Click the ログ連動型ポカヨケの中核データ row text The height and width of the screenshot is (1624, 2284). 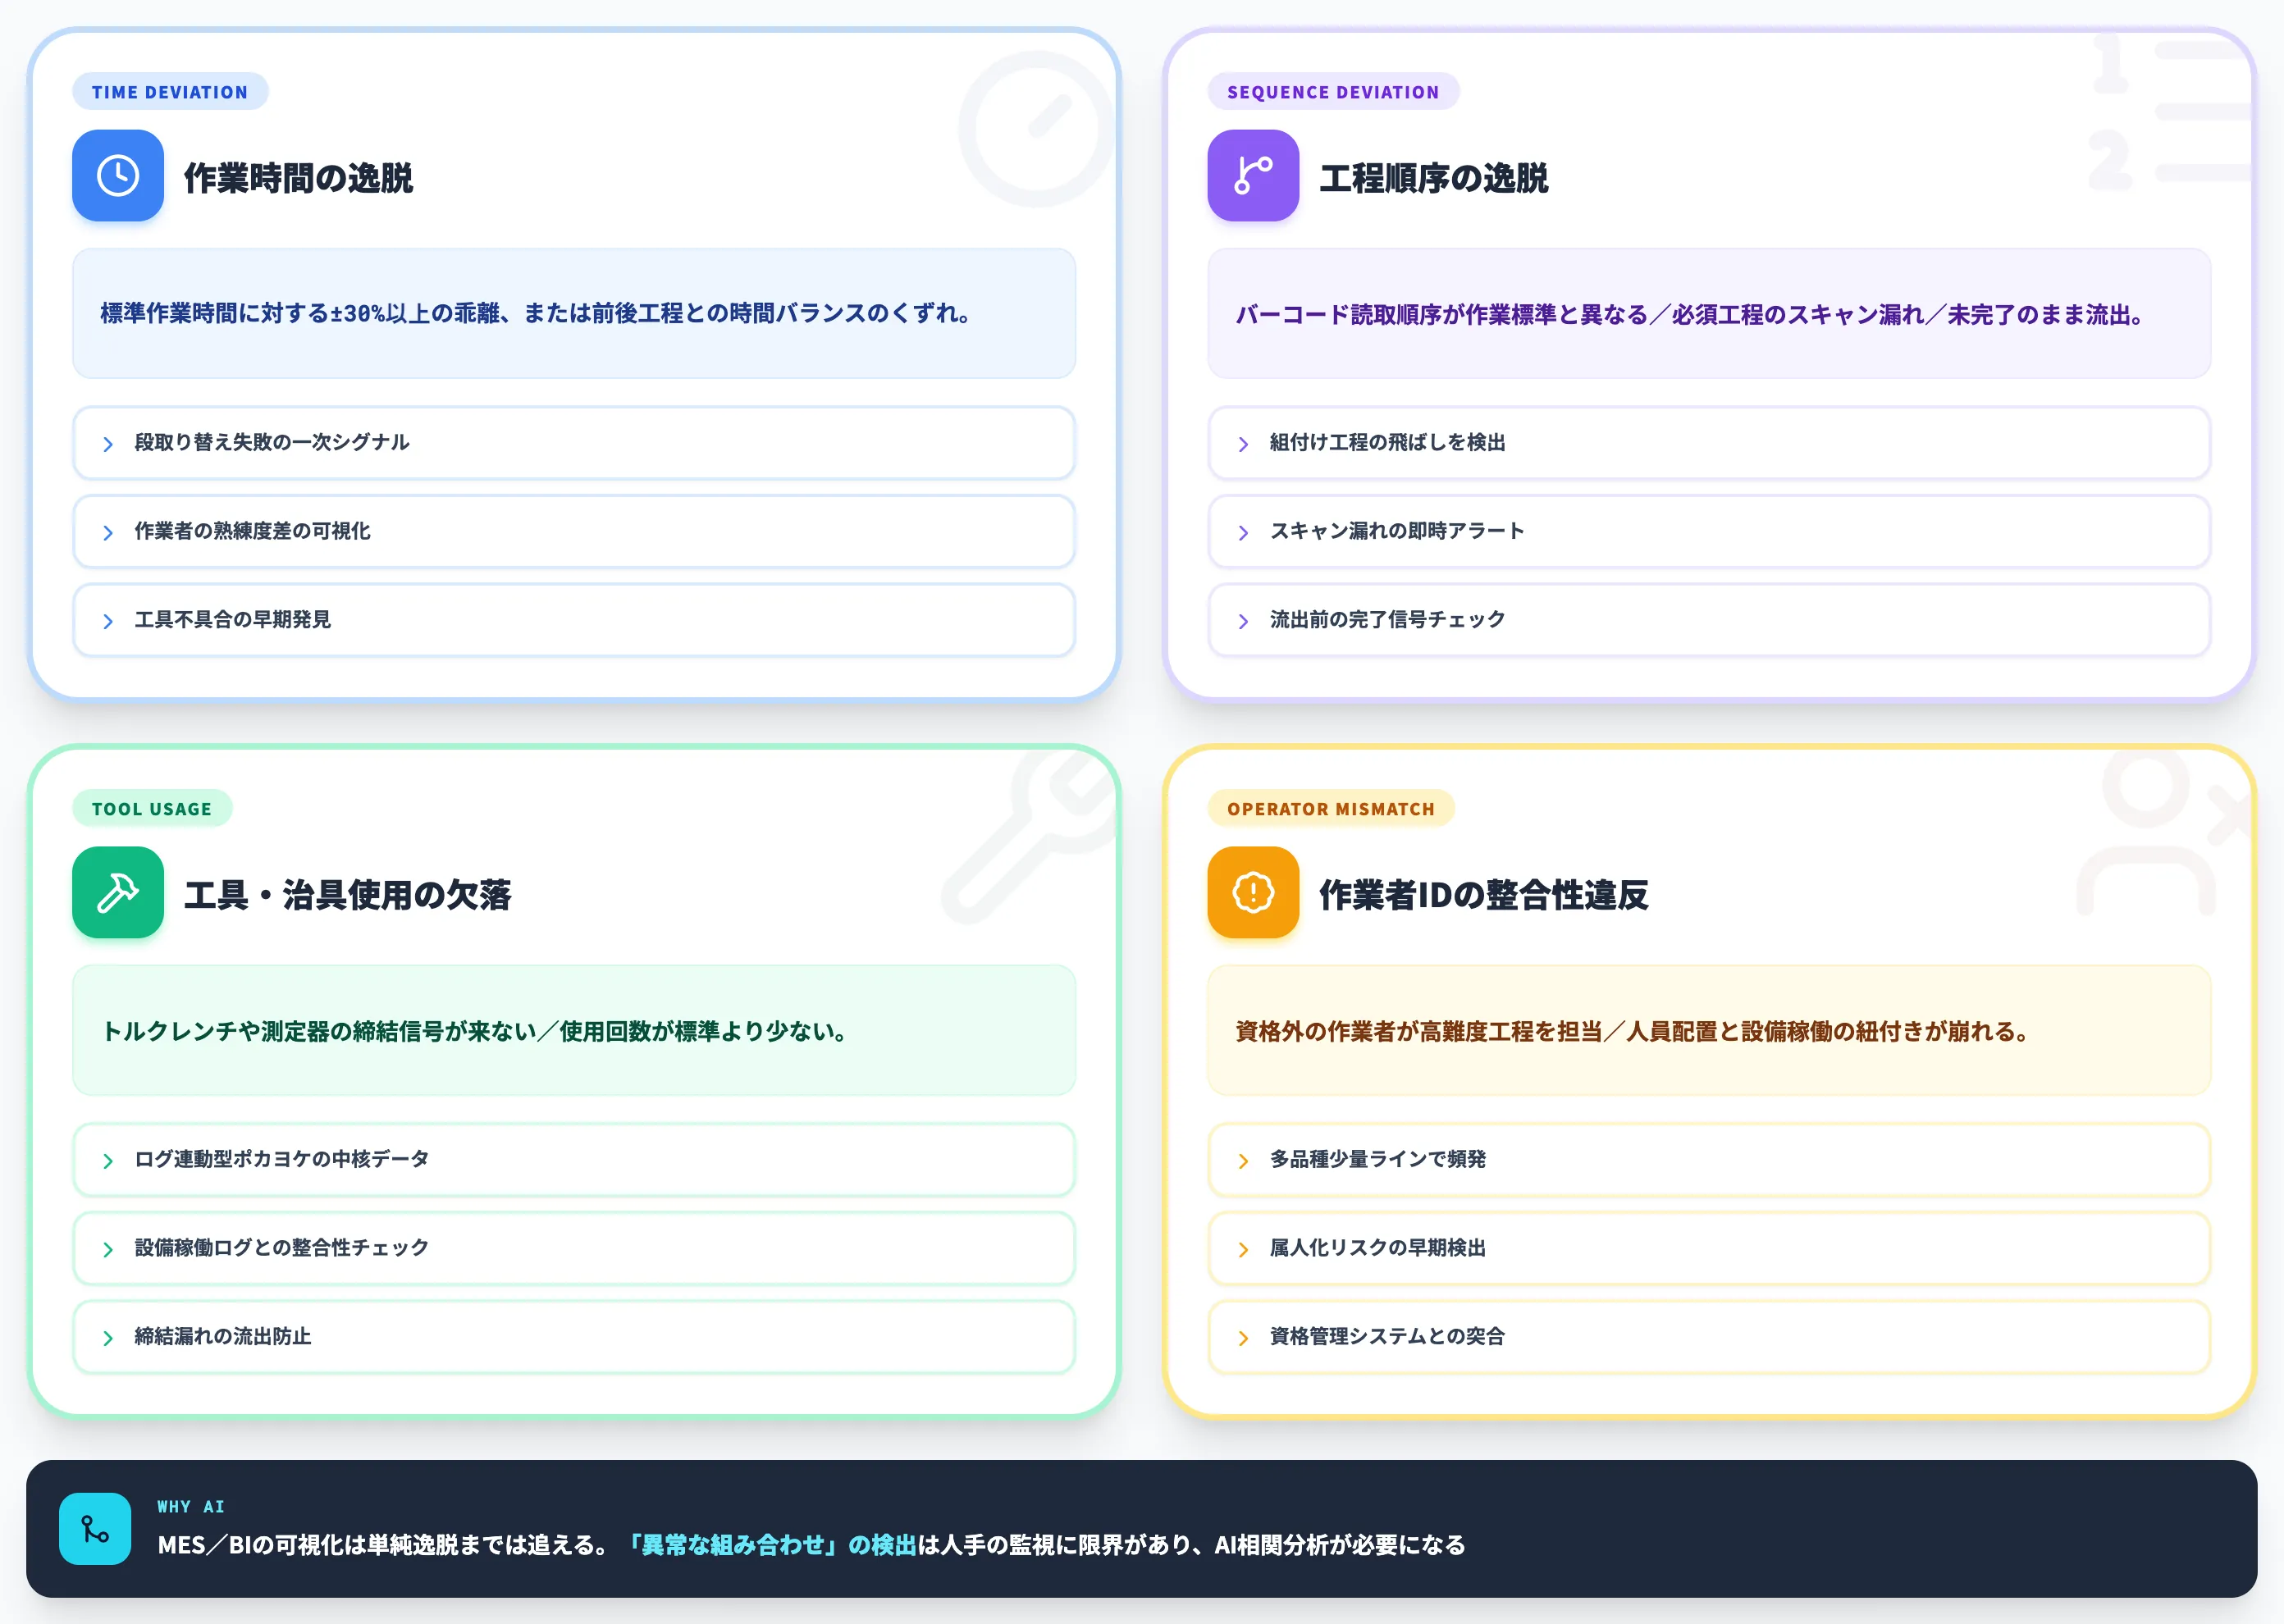point(282,1159)
